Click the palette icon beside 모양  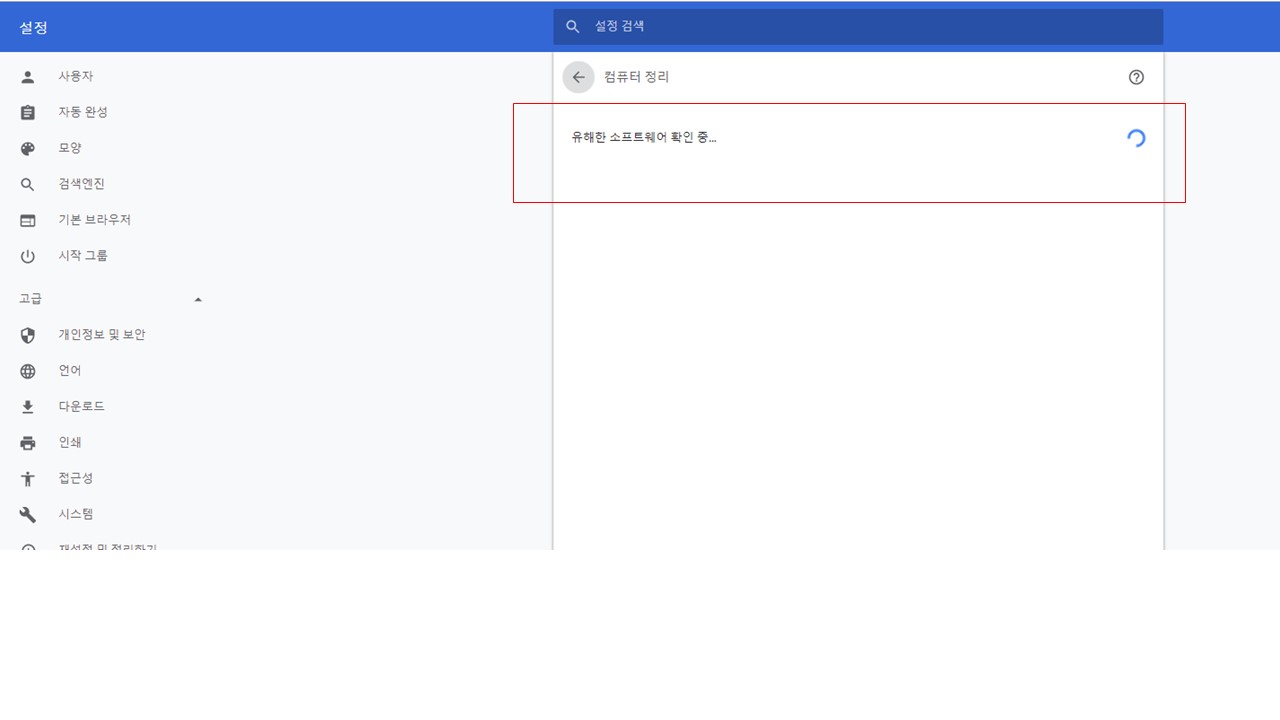pyautogui.click(x=28, y=149)
